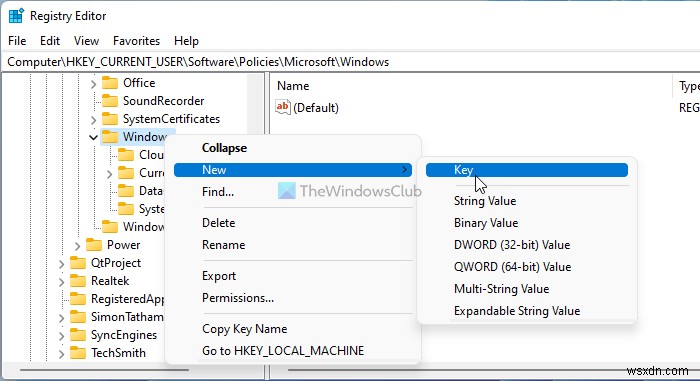This screenshot has width=700, height=381.
Task: Select the Office folder icon
Action: click(x=110, y=83)
